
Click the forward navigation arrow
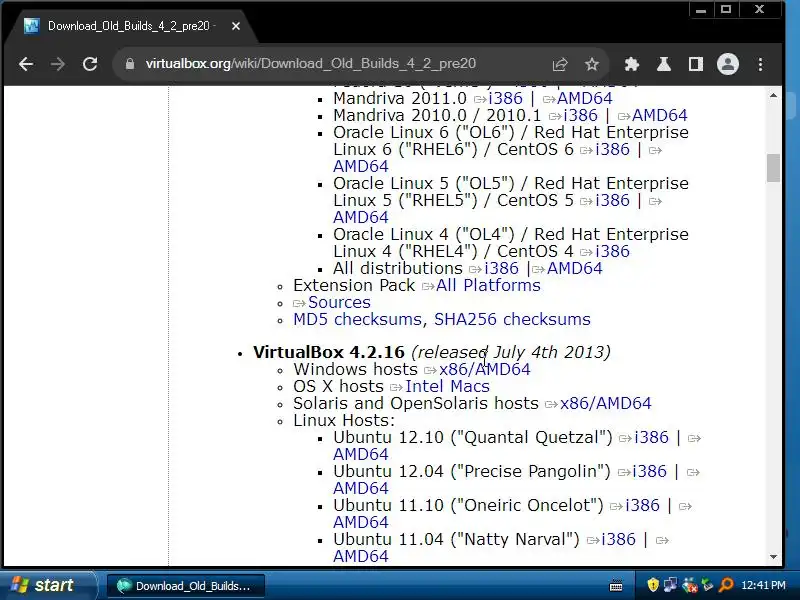pyautogui.click(x=58, y=64)
